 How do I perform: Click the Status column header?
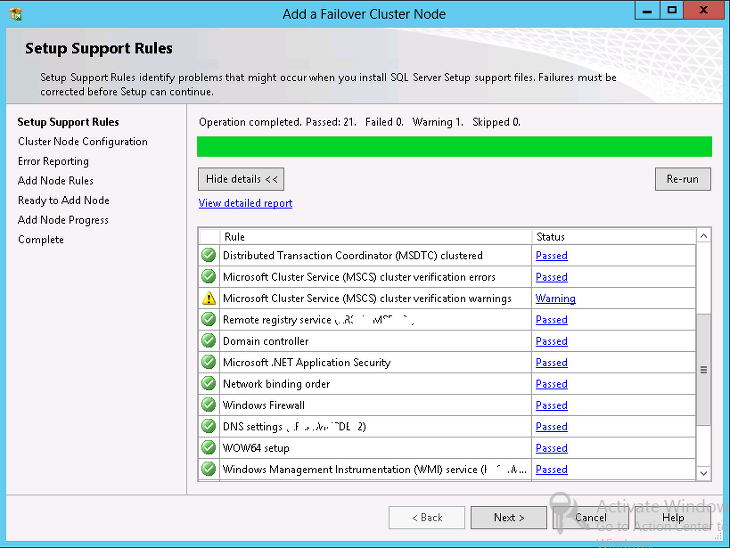click(614, 237)
